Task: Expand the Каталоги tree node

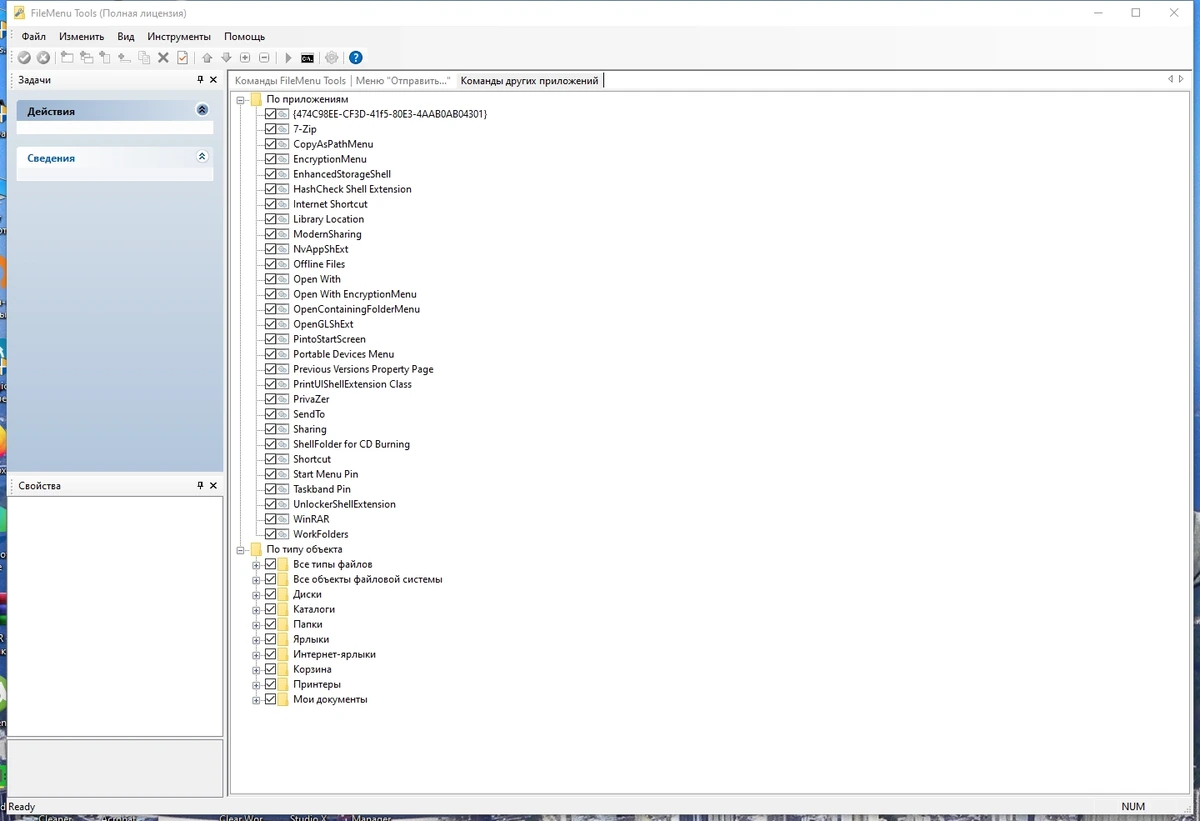Action: coord(256,610)
